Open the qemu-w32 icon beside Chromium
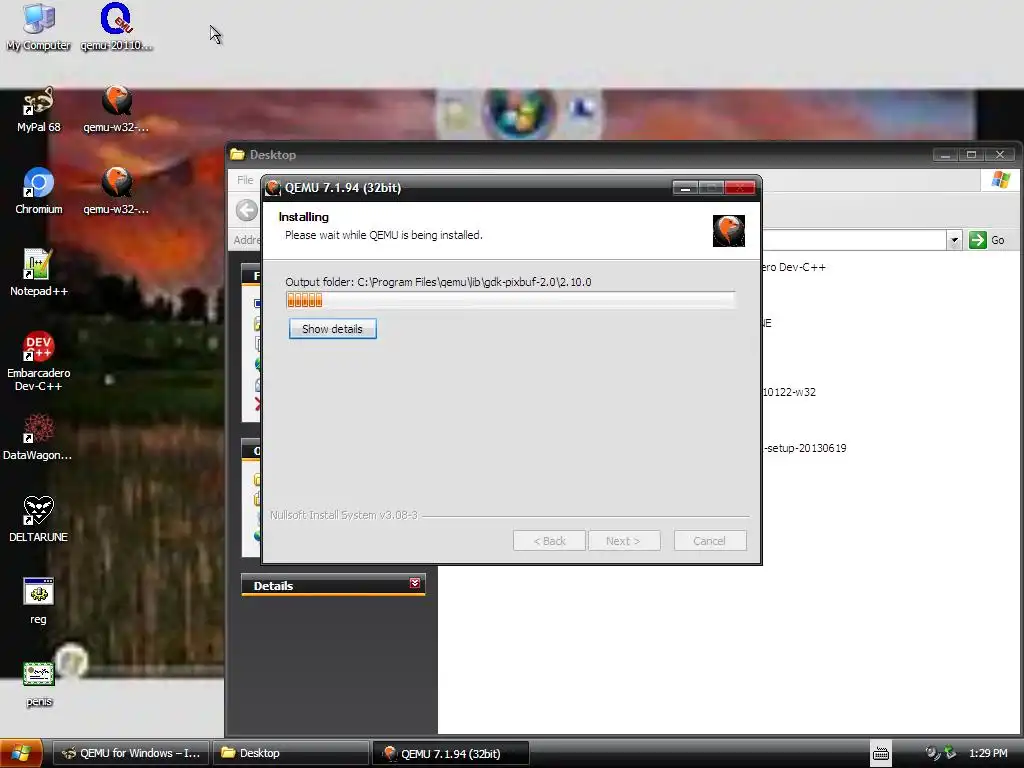The width and height of the screenshot is (1024, 768). tap(116, 192)
